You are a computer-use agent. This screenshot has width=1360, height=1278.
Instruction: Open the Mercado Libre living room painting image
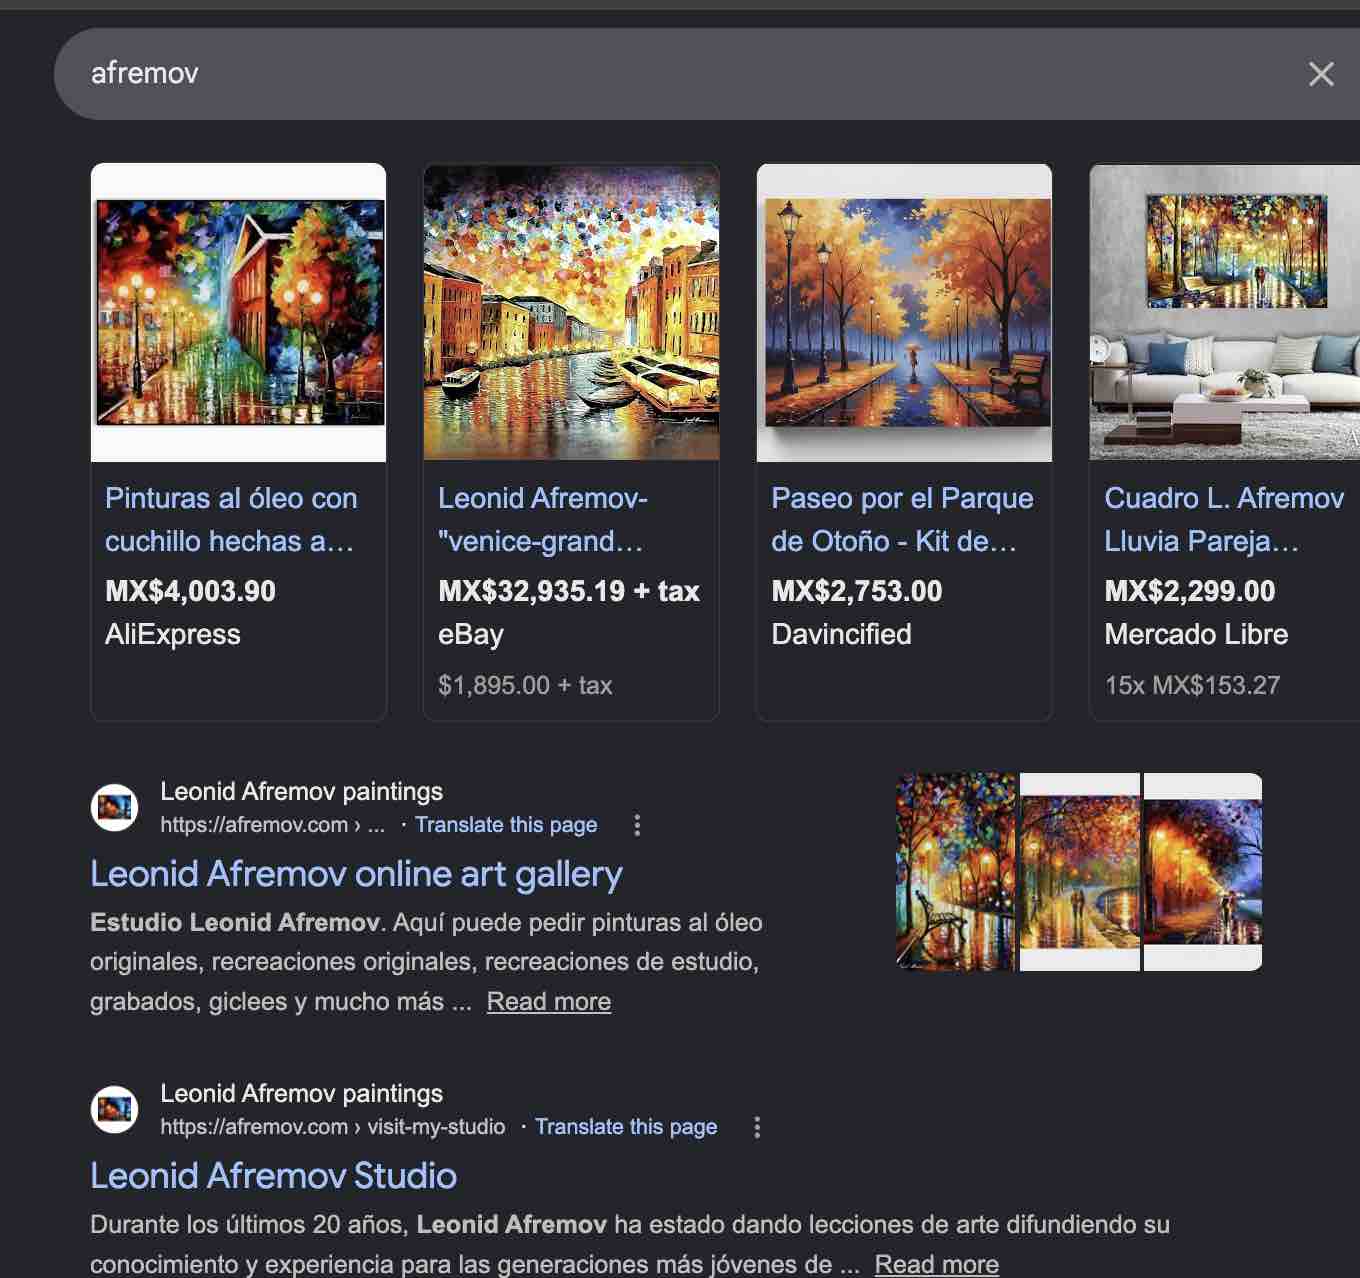(1225, 312)
